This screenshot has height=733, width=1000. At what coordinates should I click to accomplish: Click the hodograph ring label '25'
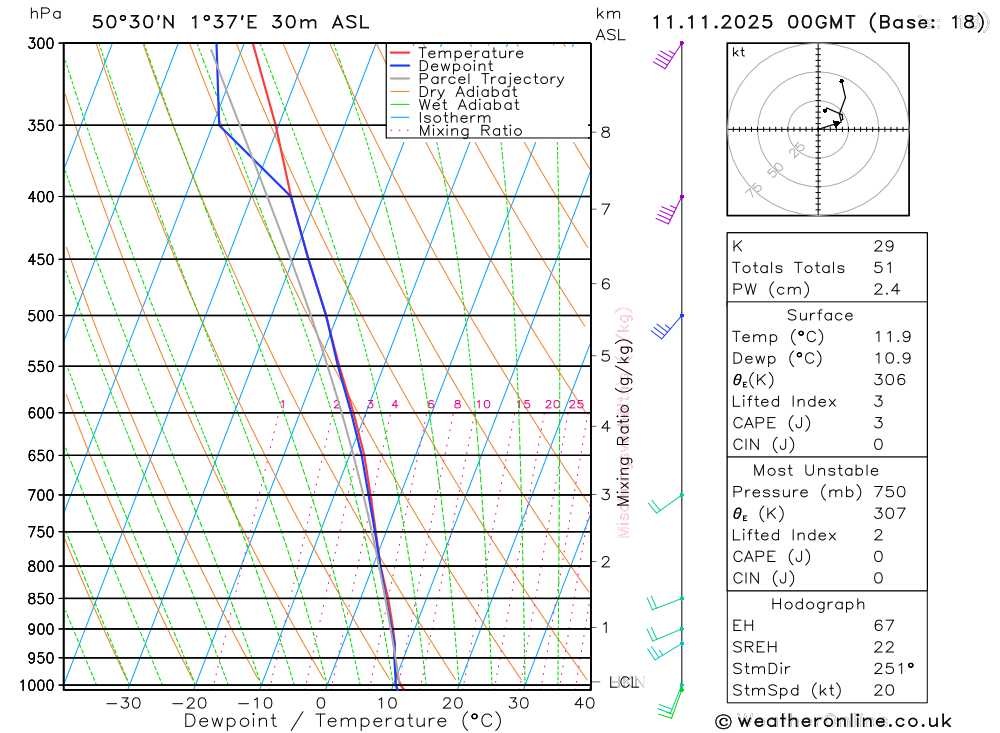click(797, 150)
